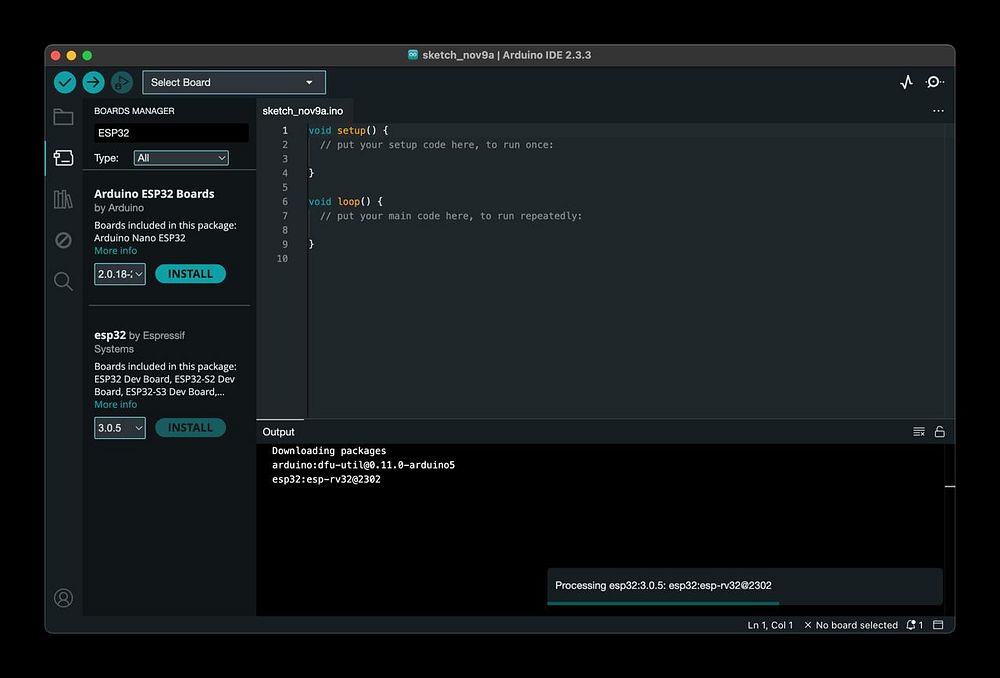The width and height of the screenshot is (1000, 678).
Task: Open the Debug sidebar panel icon
Action: 63,240
